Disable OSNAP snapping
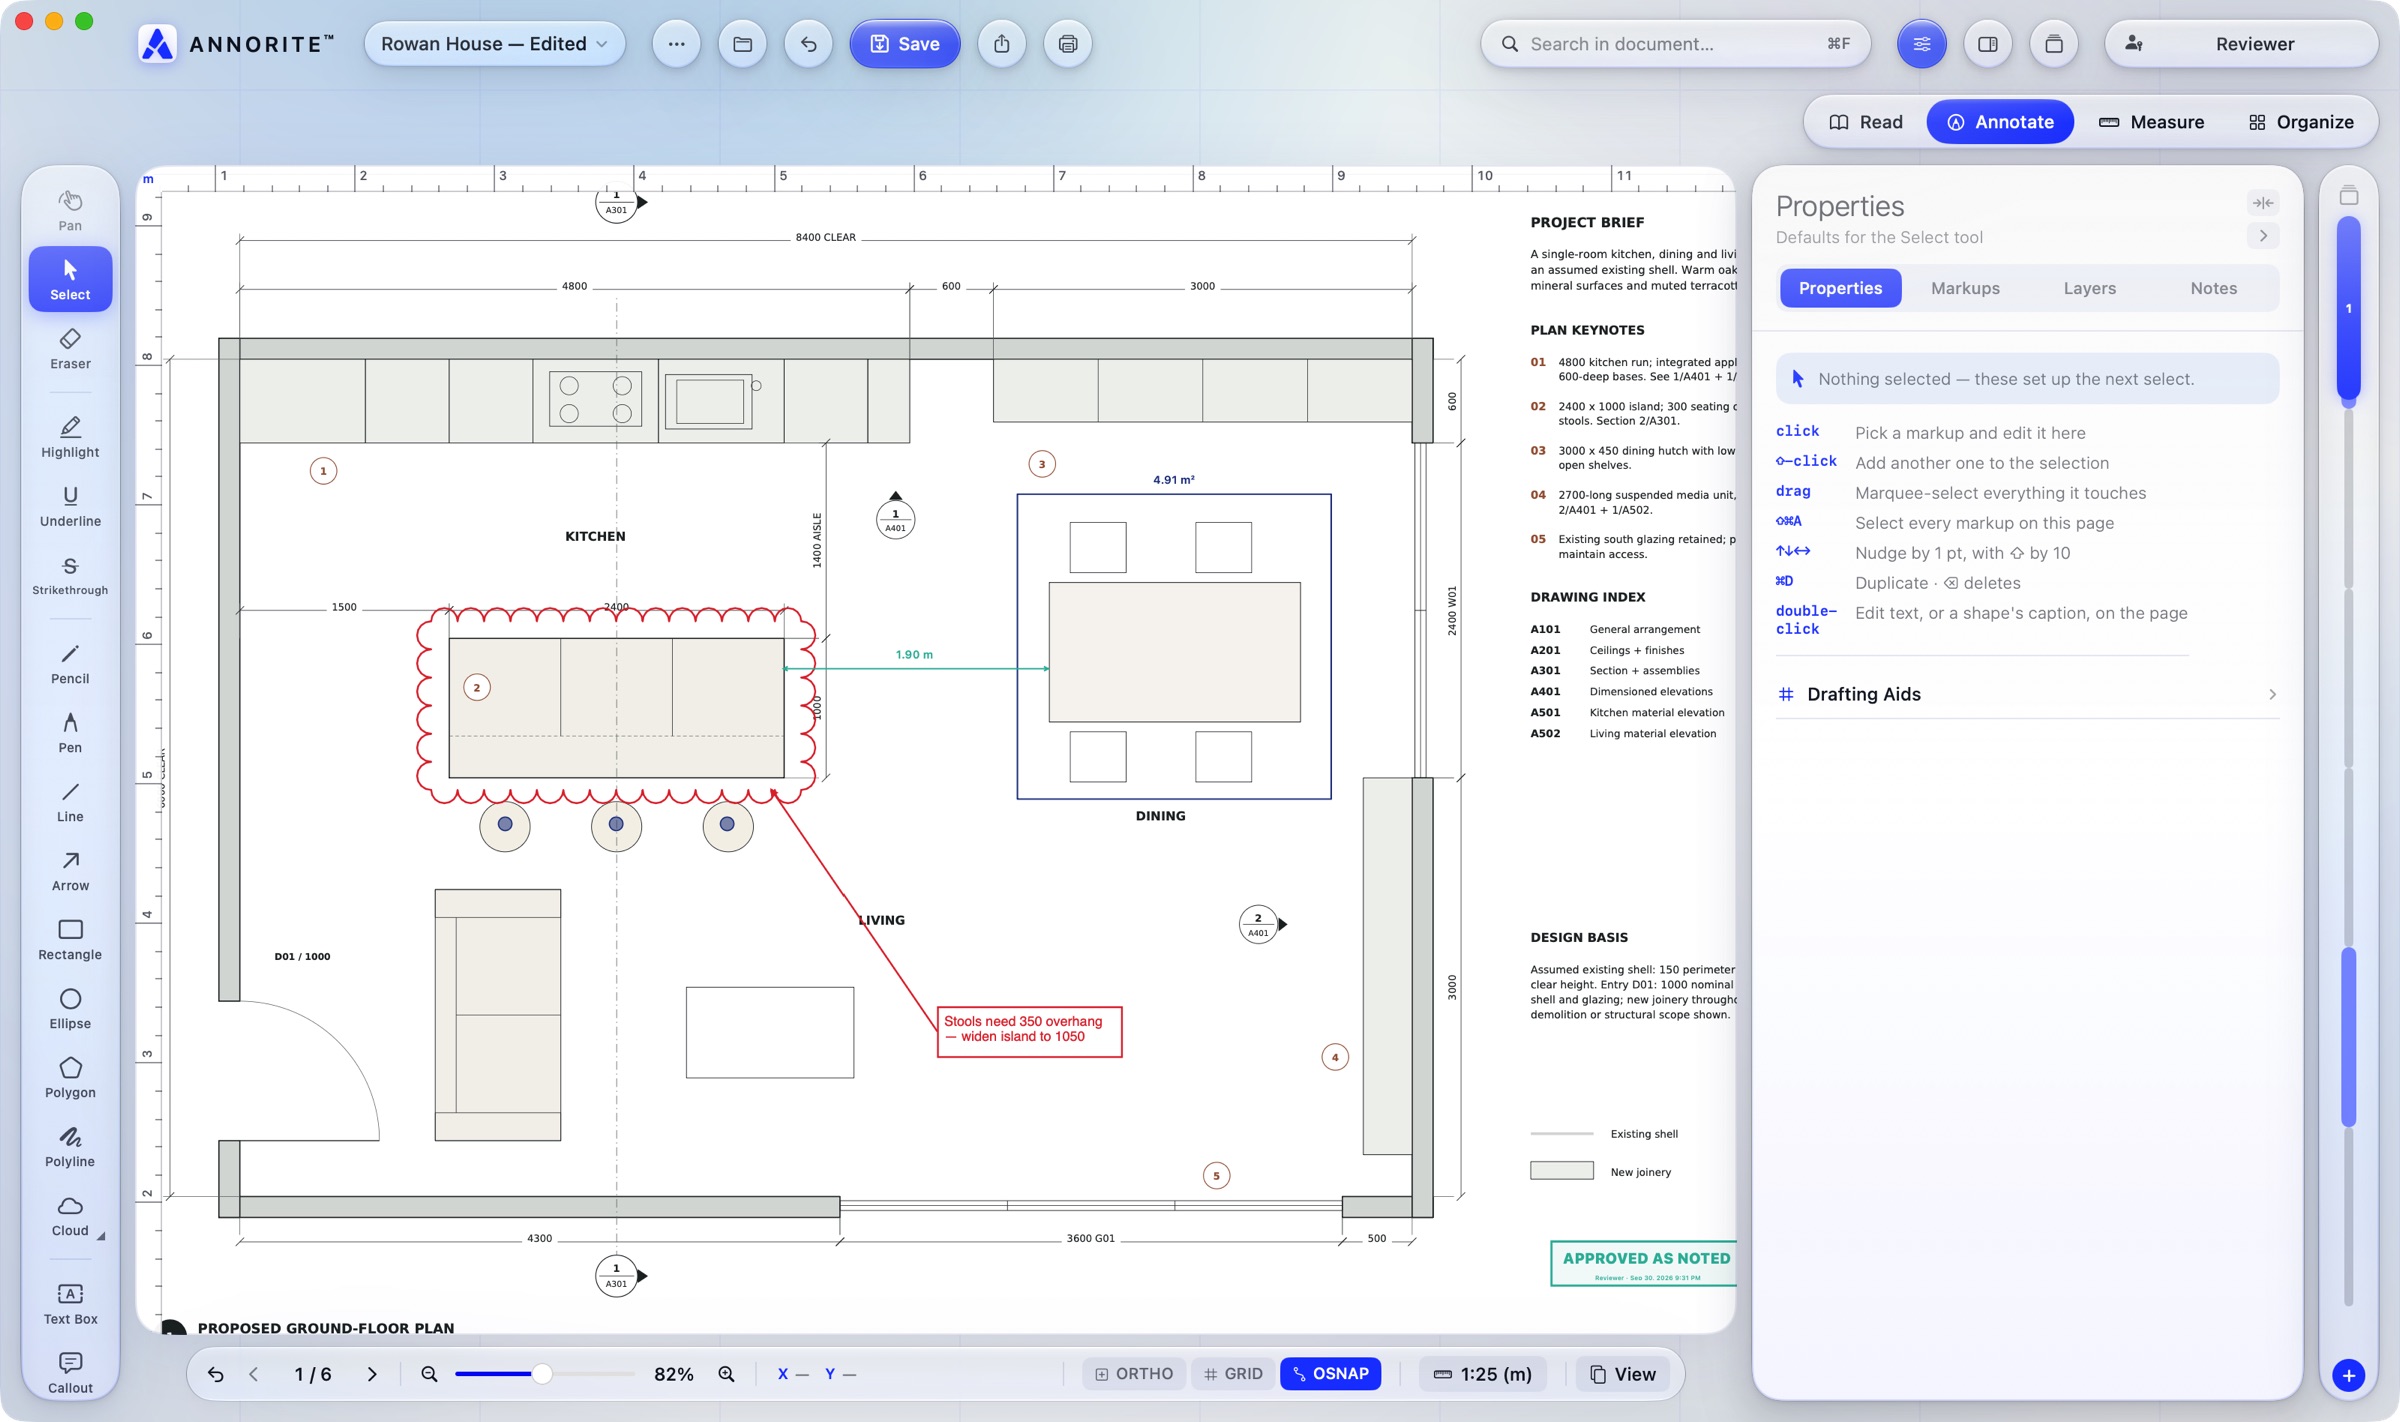 [x=1330, y=1374]
